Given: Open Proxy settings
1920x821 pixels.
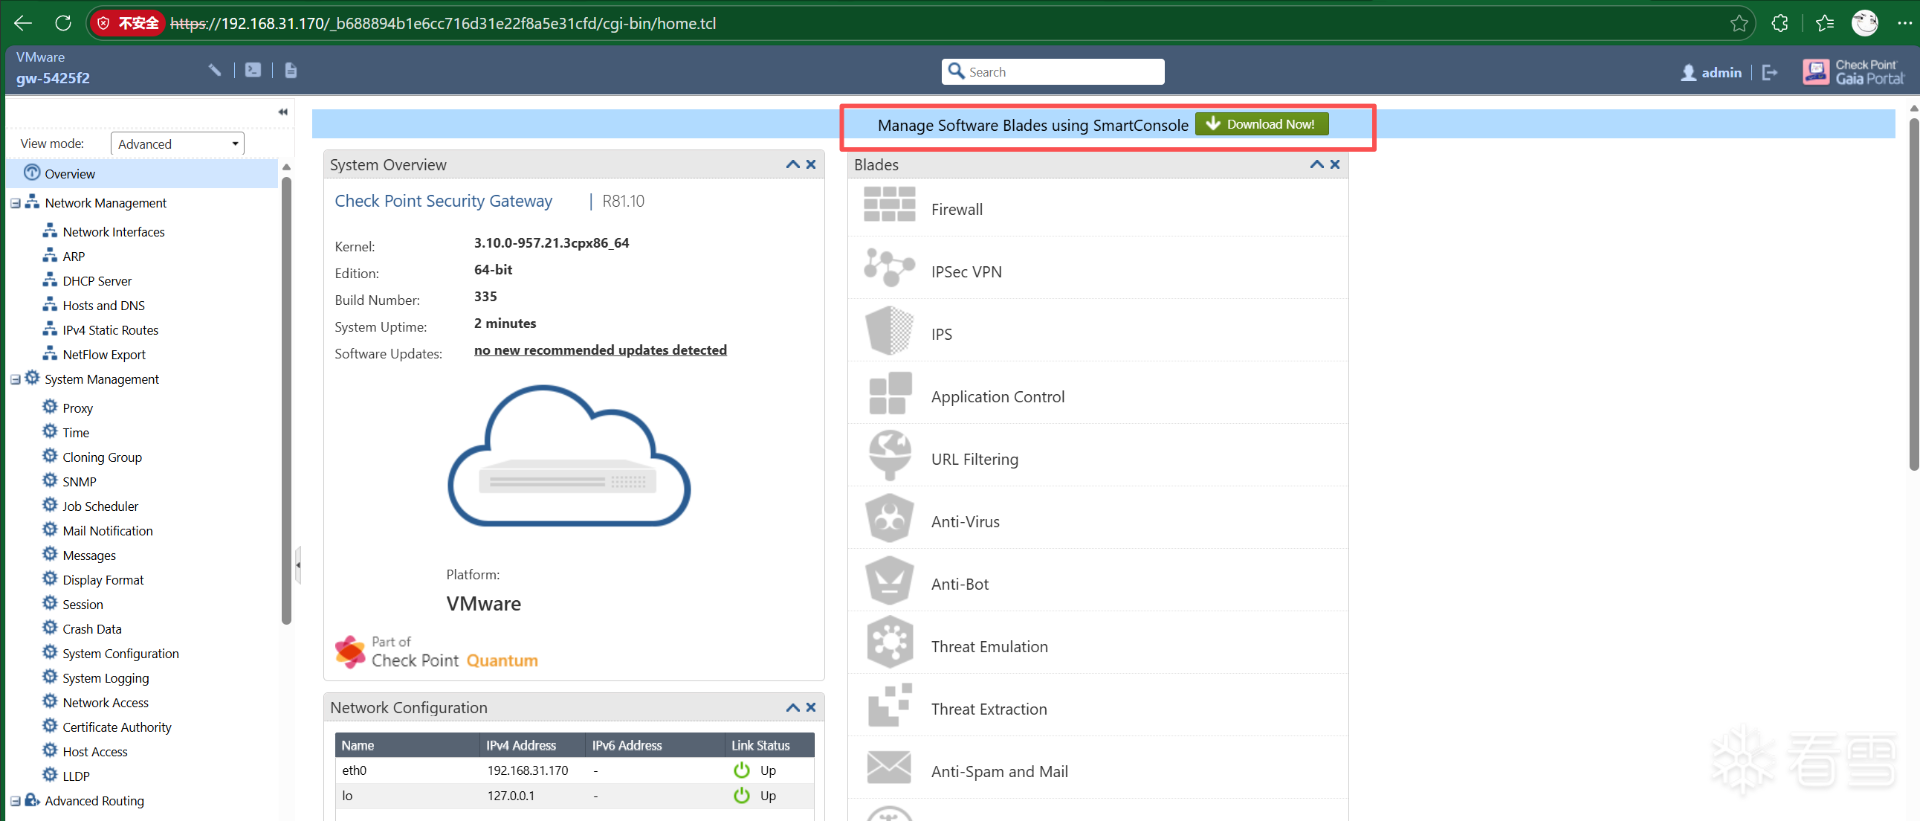Looking at the screenshot, I should 77,408.
